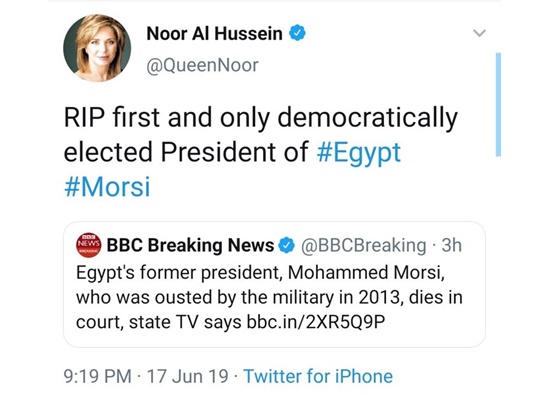Click the 3h timestamp on quoted tweet

(451, 245)
